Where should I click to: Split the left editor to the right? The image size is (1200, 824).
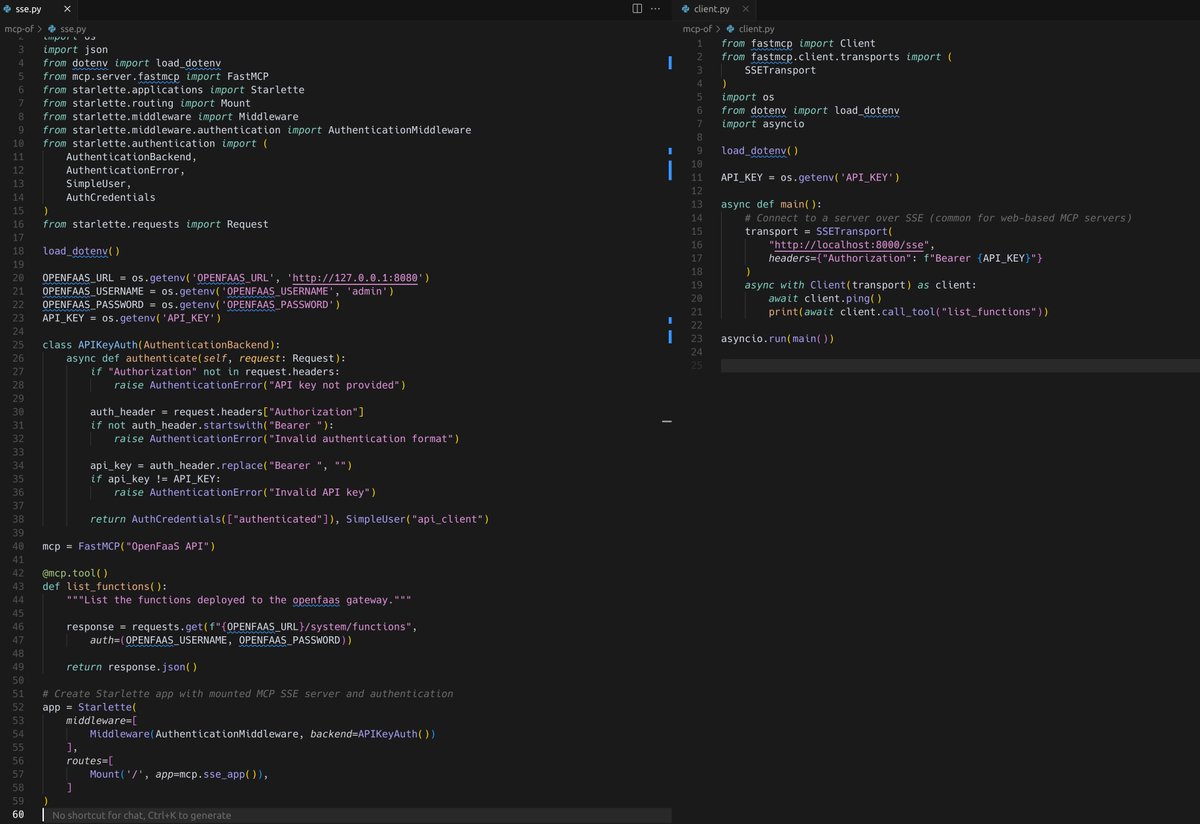pos(638,9)
